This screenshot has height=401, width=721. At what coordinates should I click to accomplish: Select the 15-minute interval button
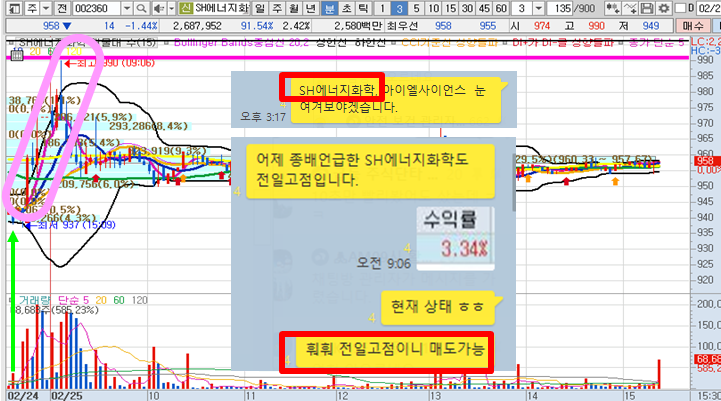[451, 8]
